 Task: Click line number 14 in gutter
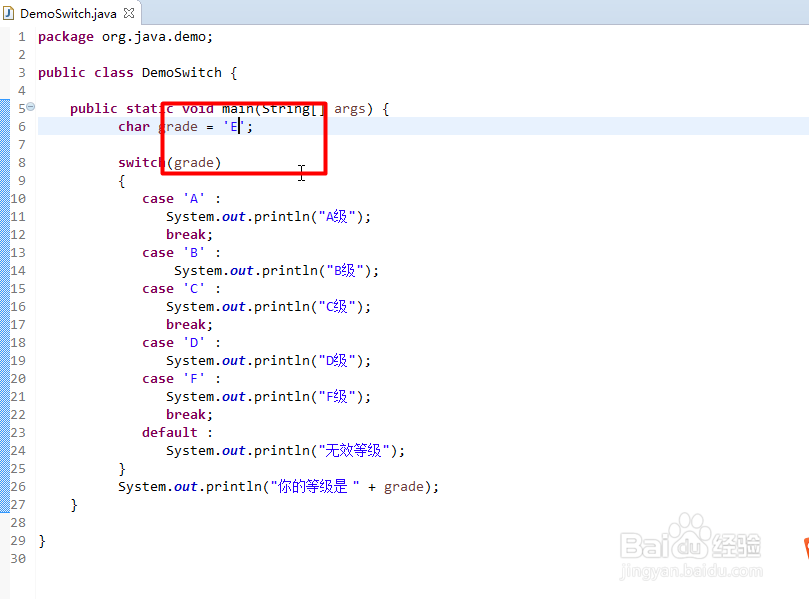tap(18, 271)
